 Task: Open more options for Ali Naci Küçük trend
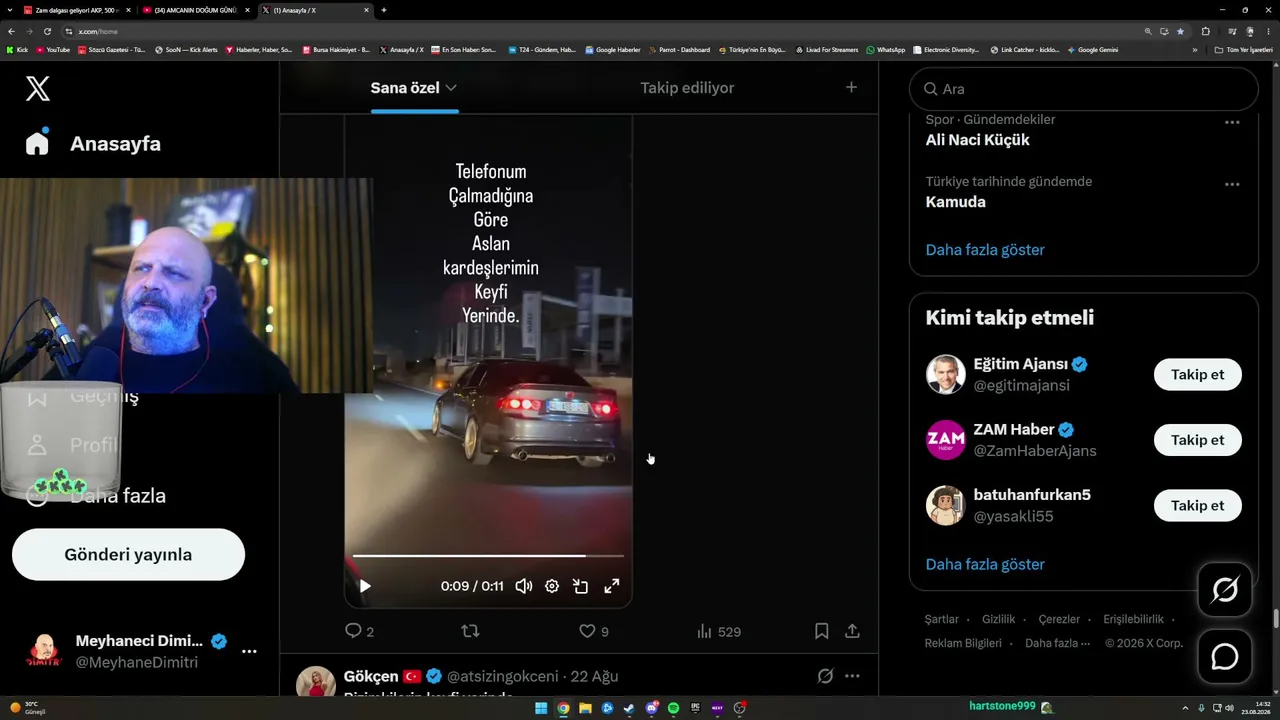tap(1232, 122)
